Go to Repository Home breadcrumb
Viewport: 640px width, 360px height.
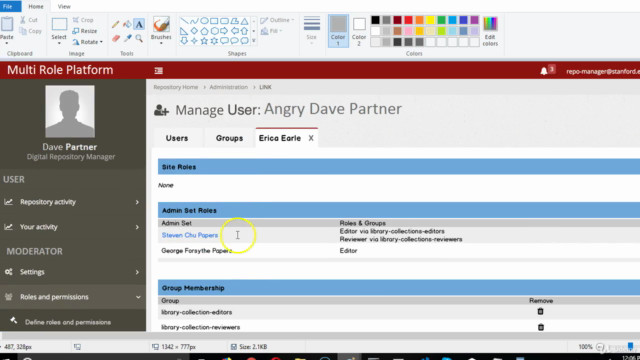[176, 87]
